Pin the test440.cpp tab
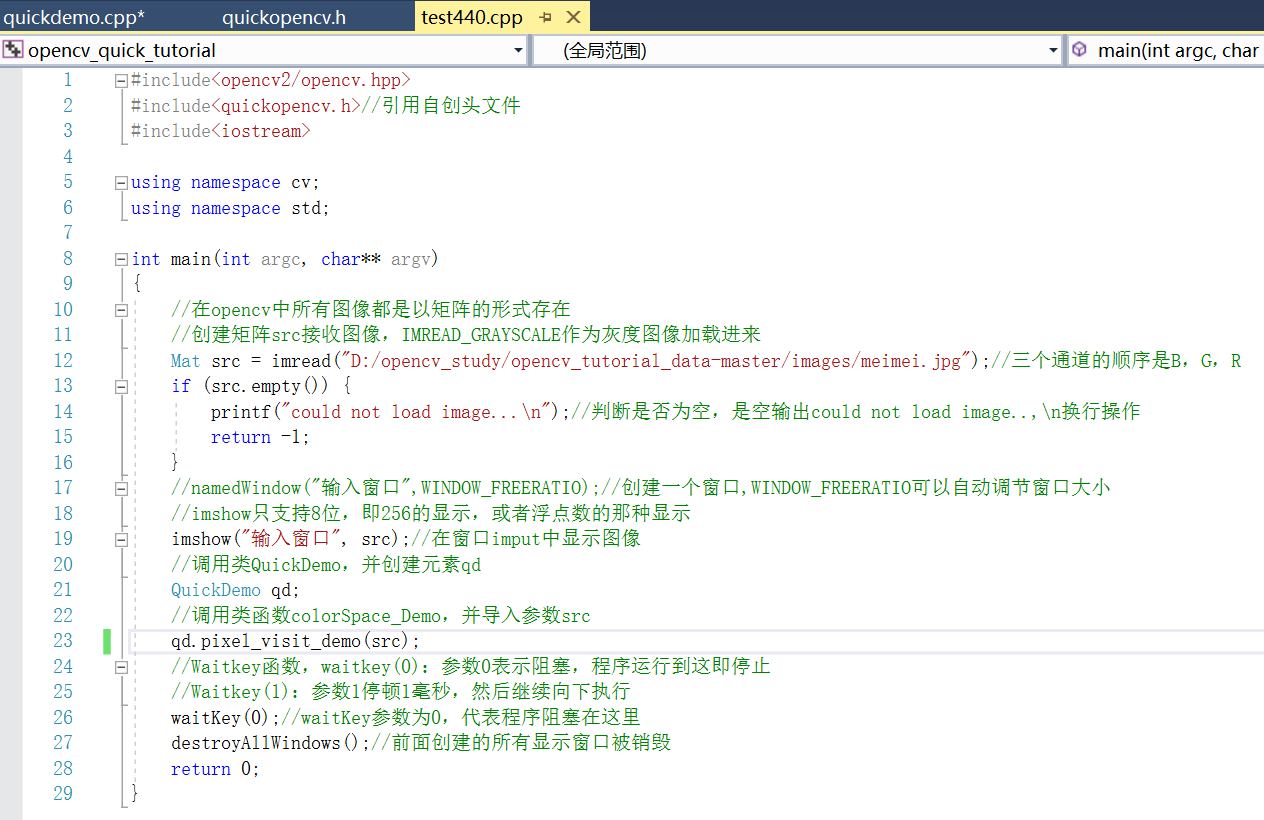Image resolution: width=1264 pixels, height=820 pixels. pos(545,17)
